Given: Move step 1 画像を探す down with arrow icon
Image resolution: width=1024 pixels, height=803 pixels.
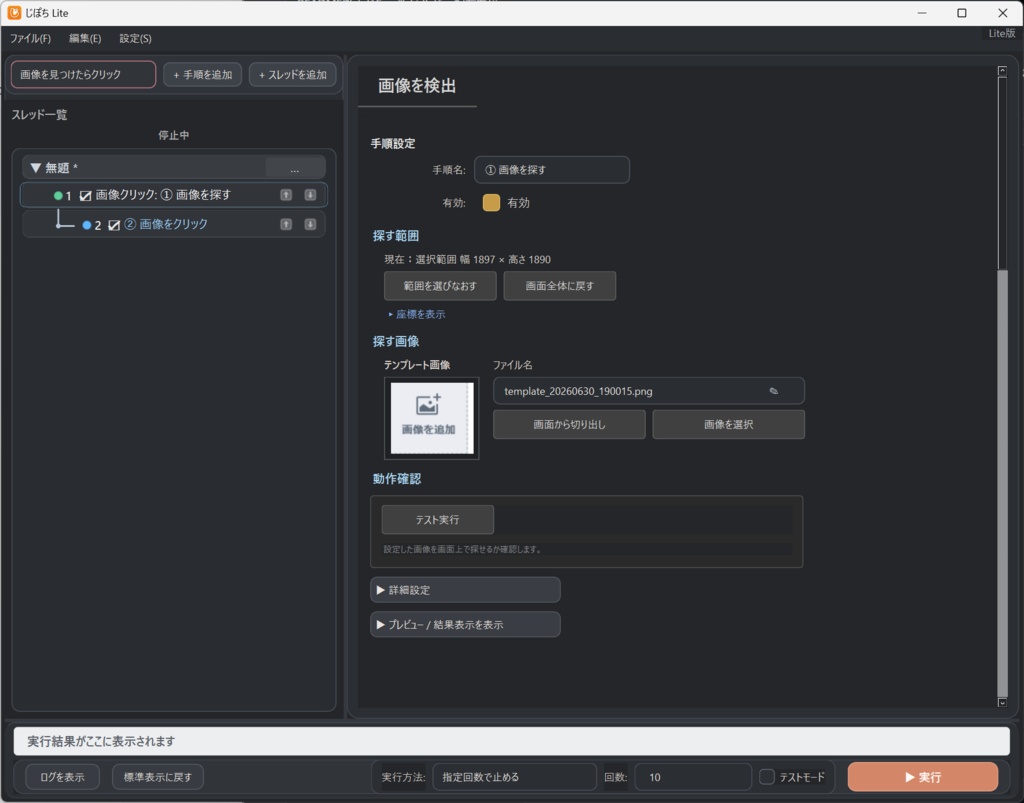Looking at the screenshot, I should click(310, 195).
